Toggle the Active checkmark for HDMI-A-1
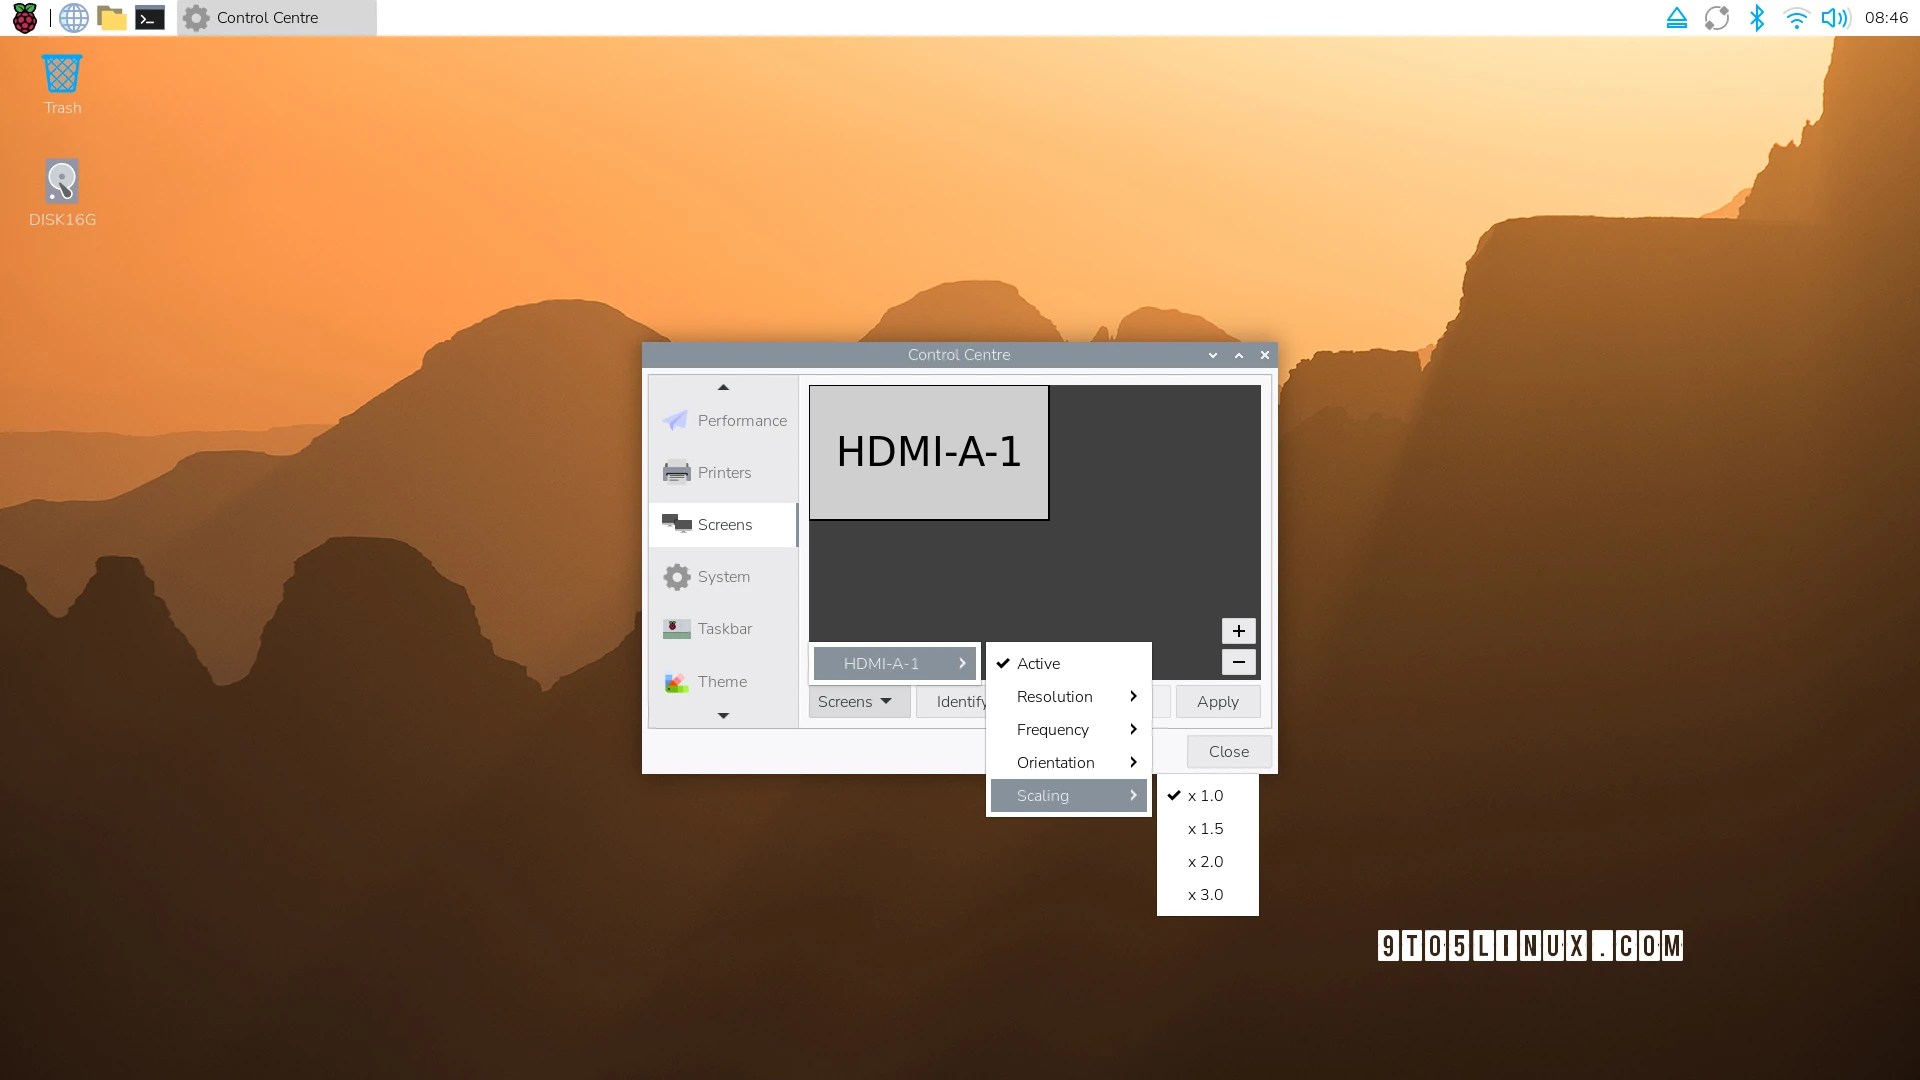The height and width of the screenshot is (1080, 1920). (x=1038, y=664)
